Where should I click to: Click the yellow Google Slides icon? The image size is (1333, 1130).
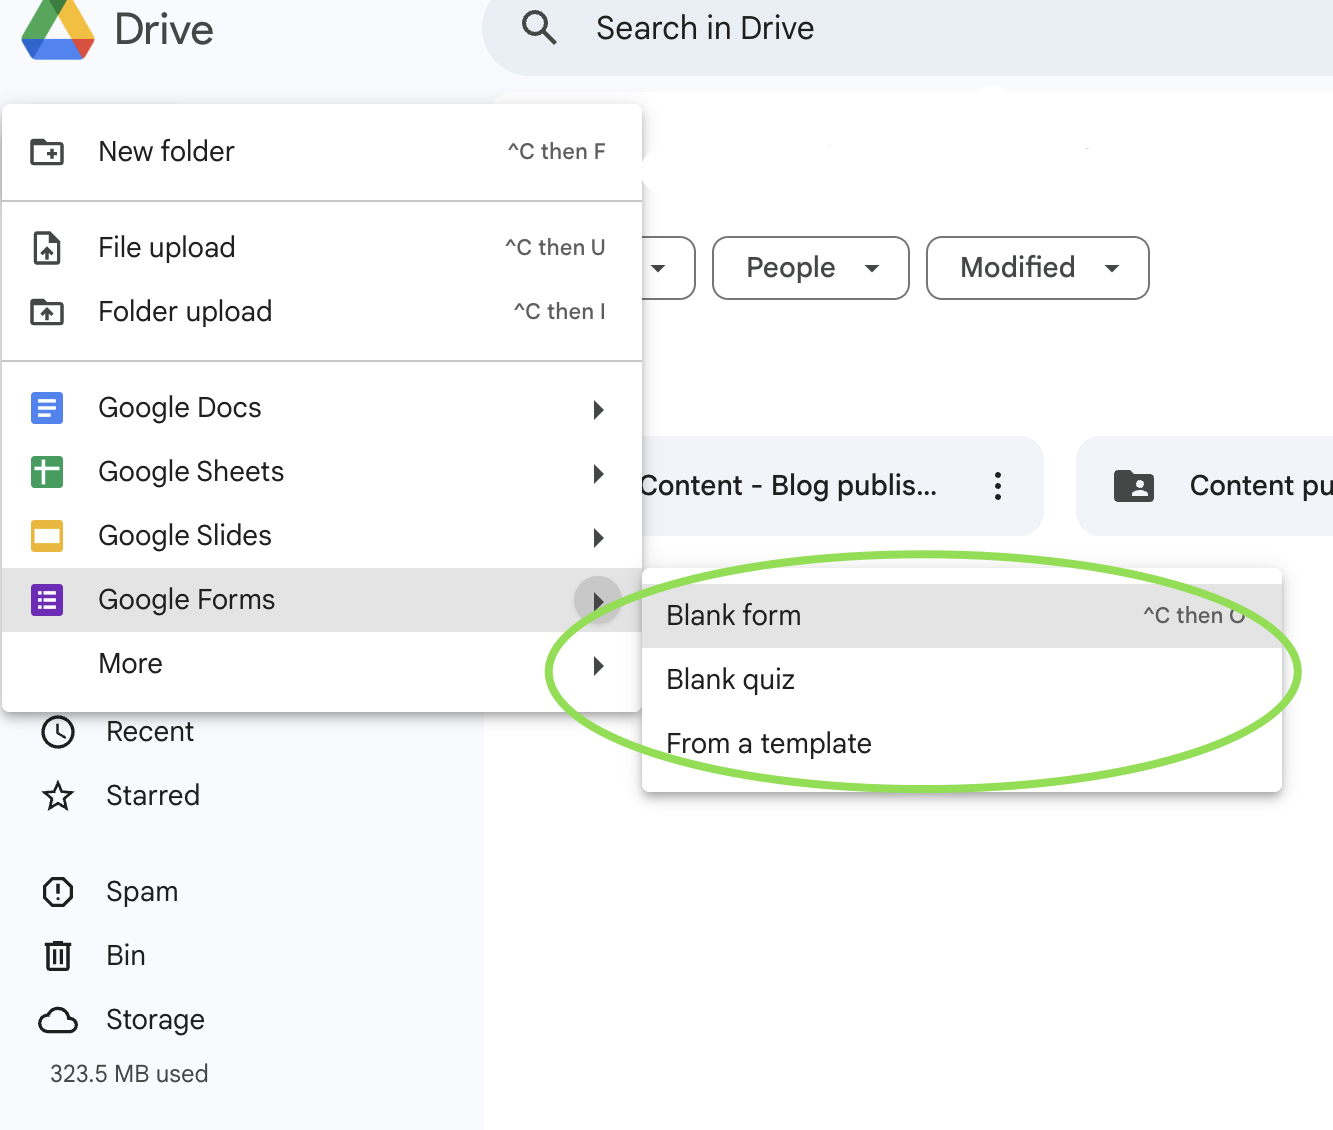(x=47, y=536)
